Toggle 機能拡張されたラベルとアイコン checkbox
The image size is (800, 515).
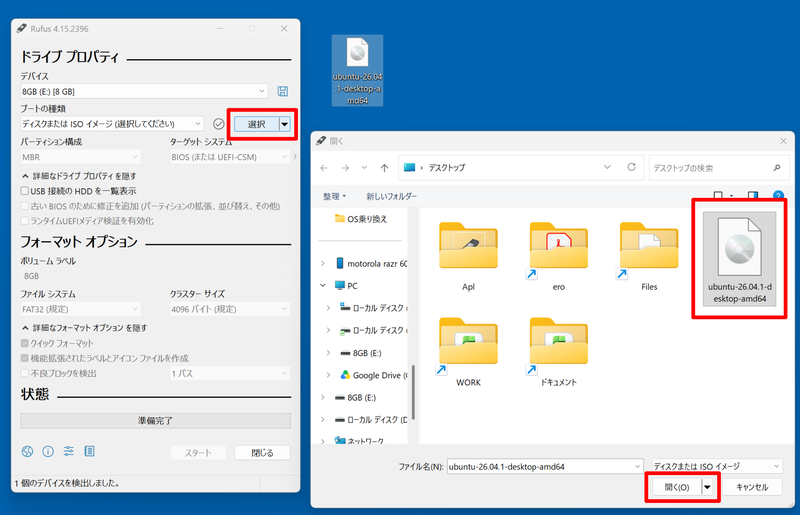(24, 358)
